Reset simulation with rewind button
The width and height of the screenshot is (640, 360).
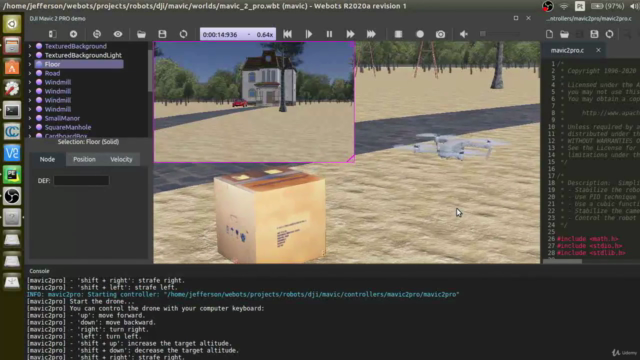287,34
